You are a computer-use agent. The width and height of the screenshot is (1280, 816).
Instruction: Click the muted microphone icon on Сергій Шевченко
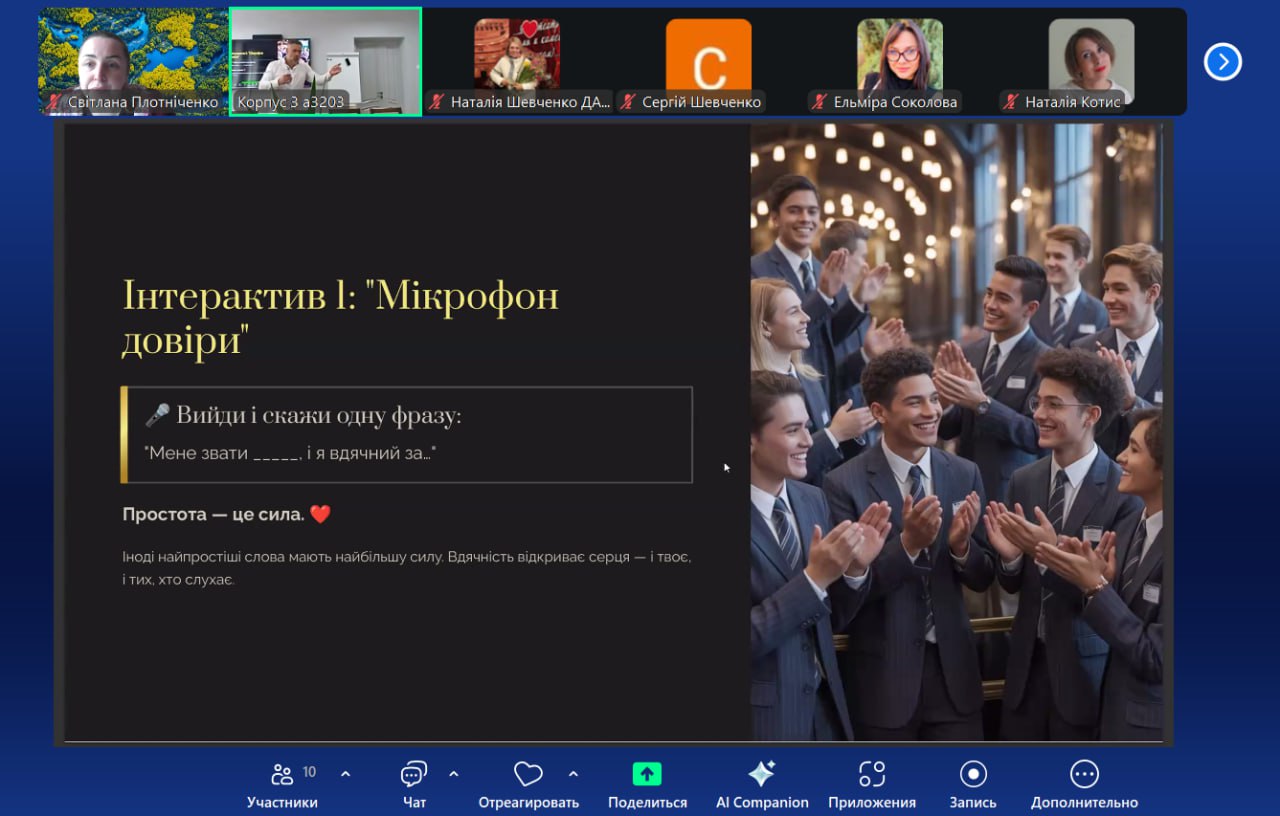click(x=629, y=102)
